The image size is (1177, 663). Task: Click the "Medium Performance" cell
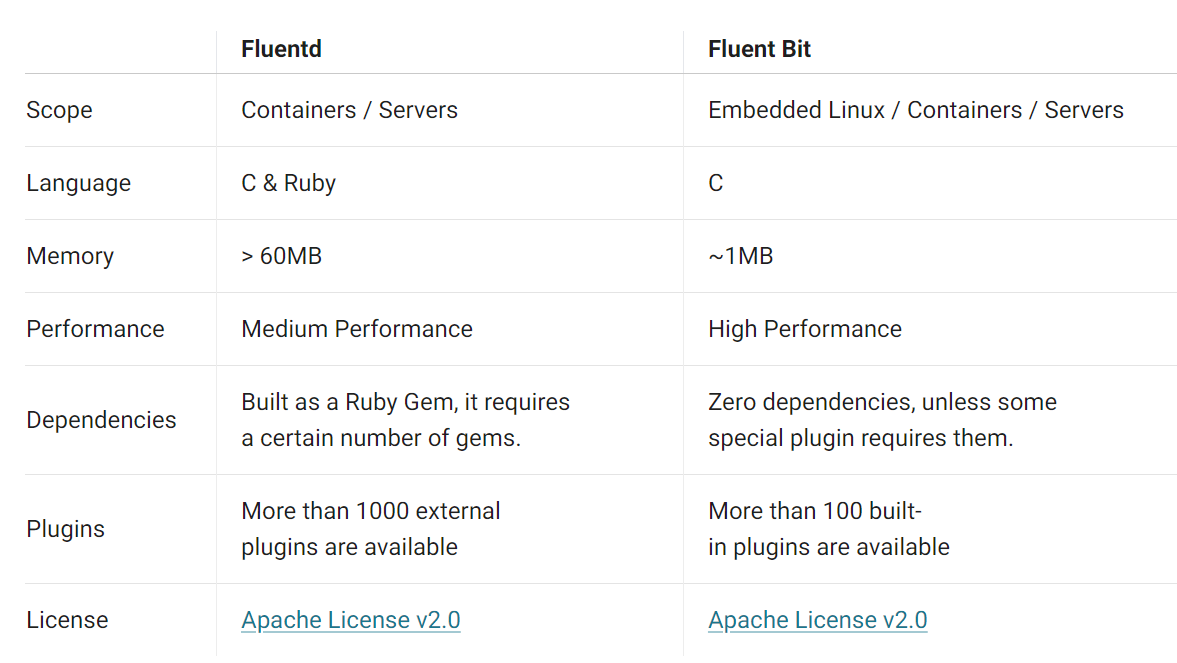pos(356,329)
